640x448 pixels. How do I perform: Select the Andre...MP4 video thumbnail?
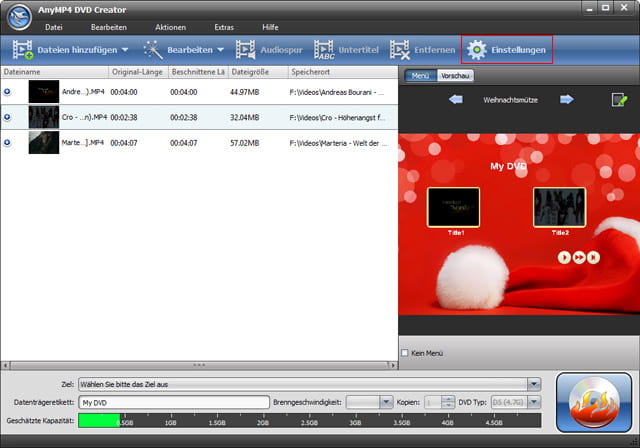pyautogui.click(x=44, y=91)
